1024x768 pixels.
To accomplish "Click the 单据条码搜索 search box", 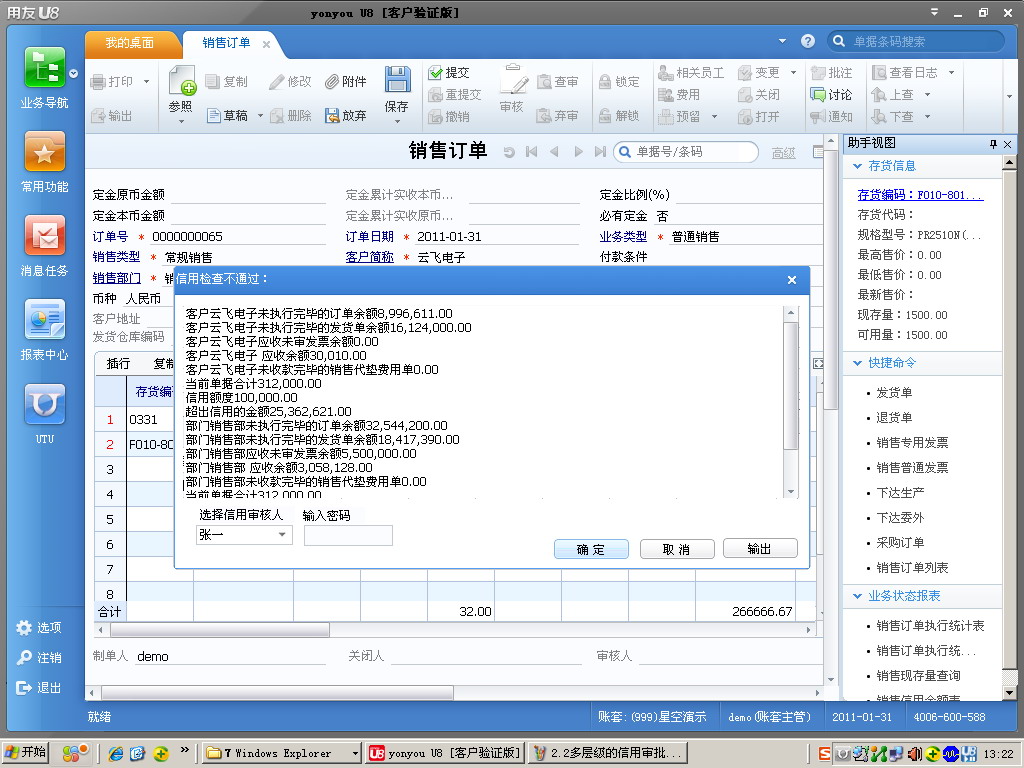I will [x=917, y=41].
